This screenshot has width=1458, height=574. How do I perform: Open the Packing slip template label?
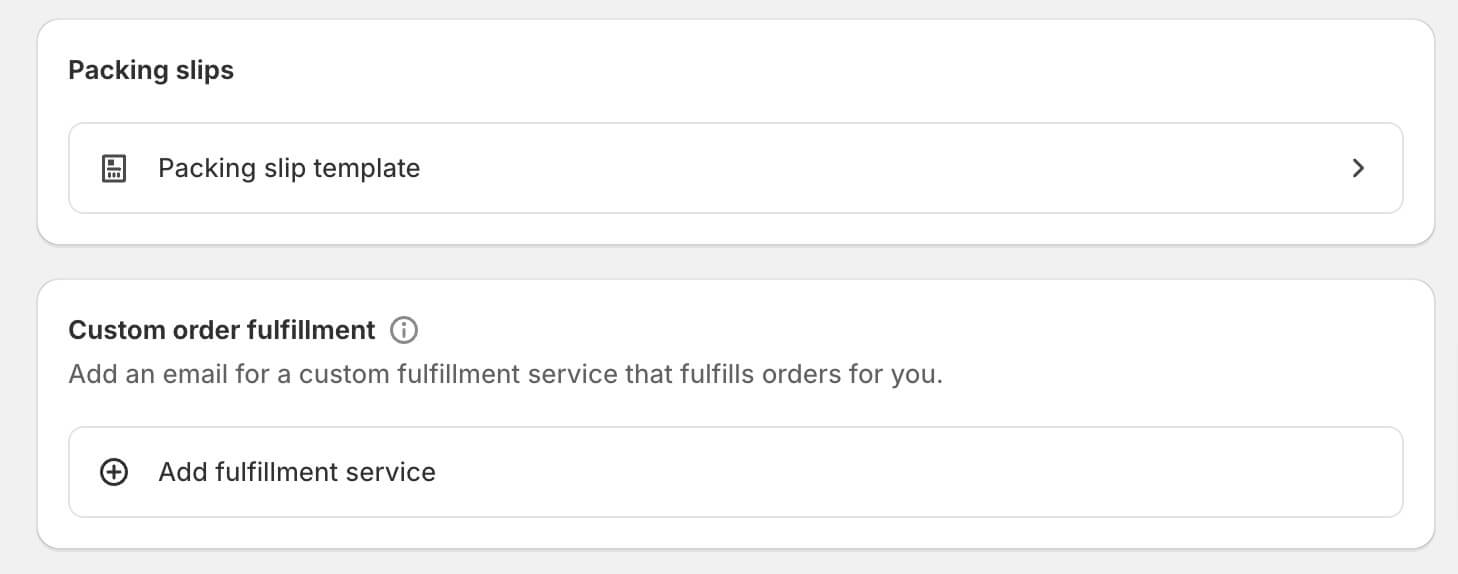[x=288, y=168]
